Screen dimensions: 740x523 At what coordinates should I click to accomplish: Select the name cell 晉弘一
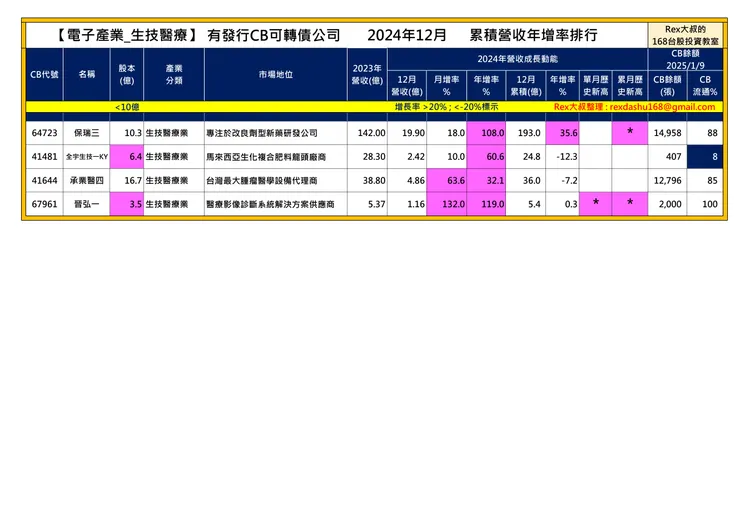click(x=87, y=204)
